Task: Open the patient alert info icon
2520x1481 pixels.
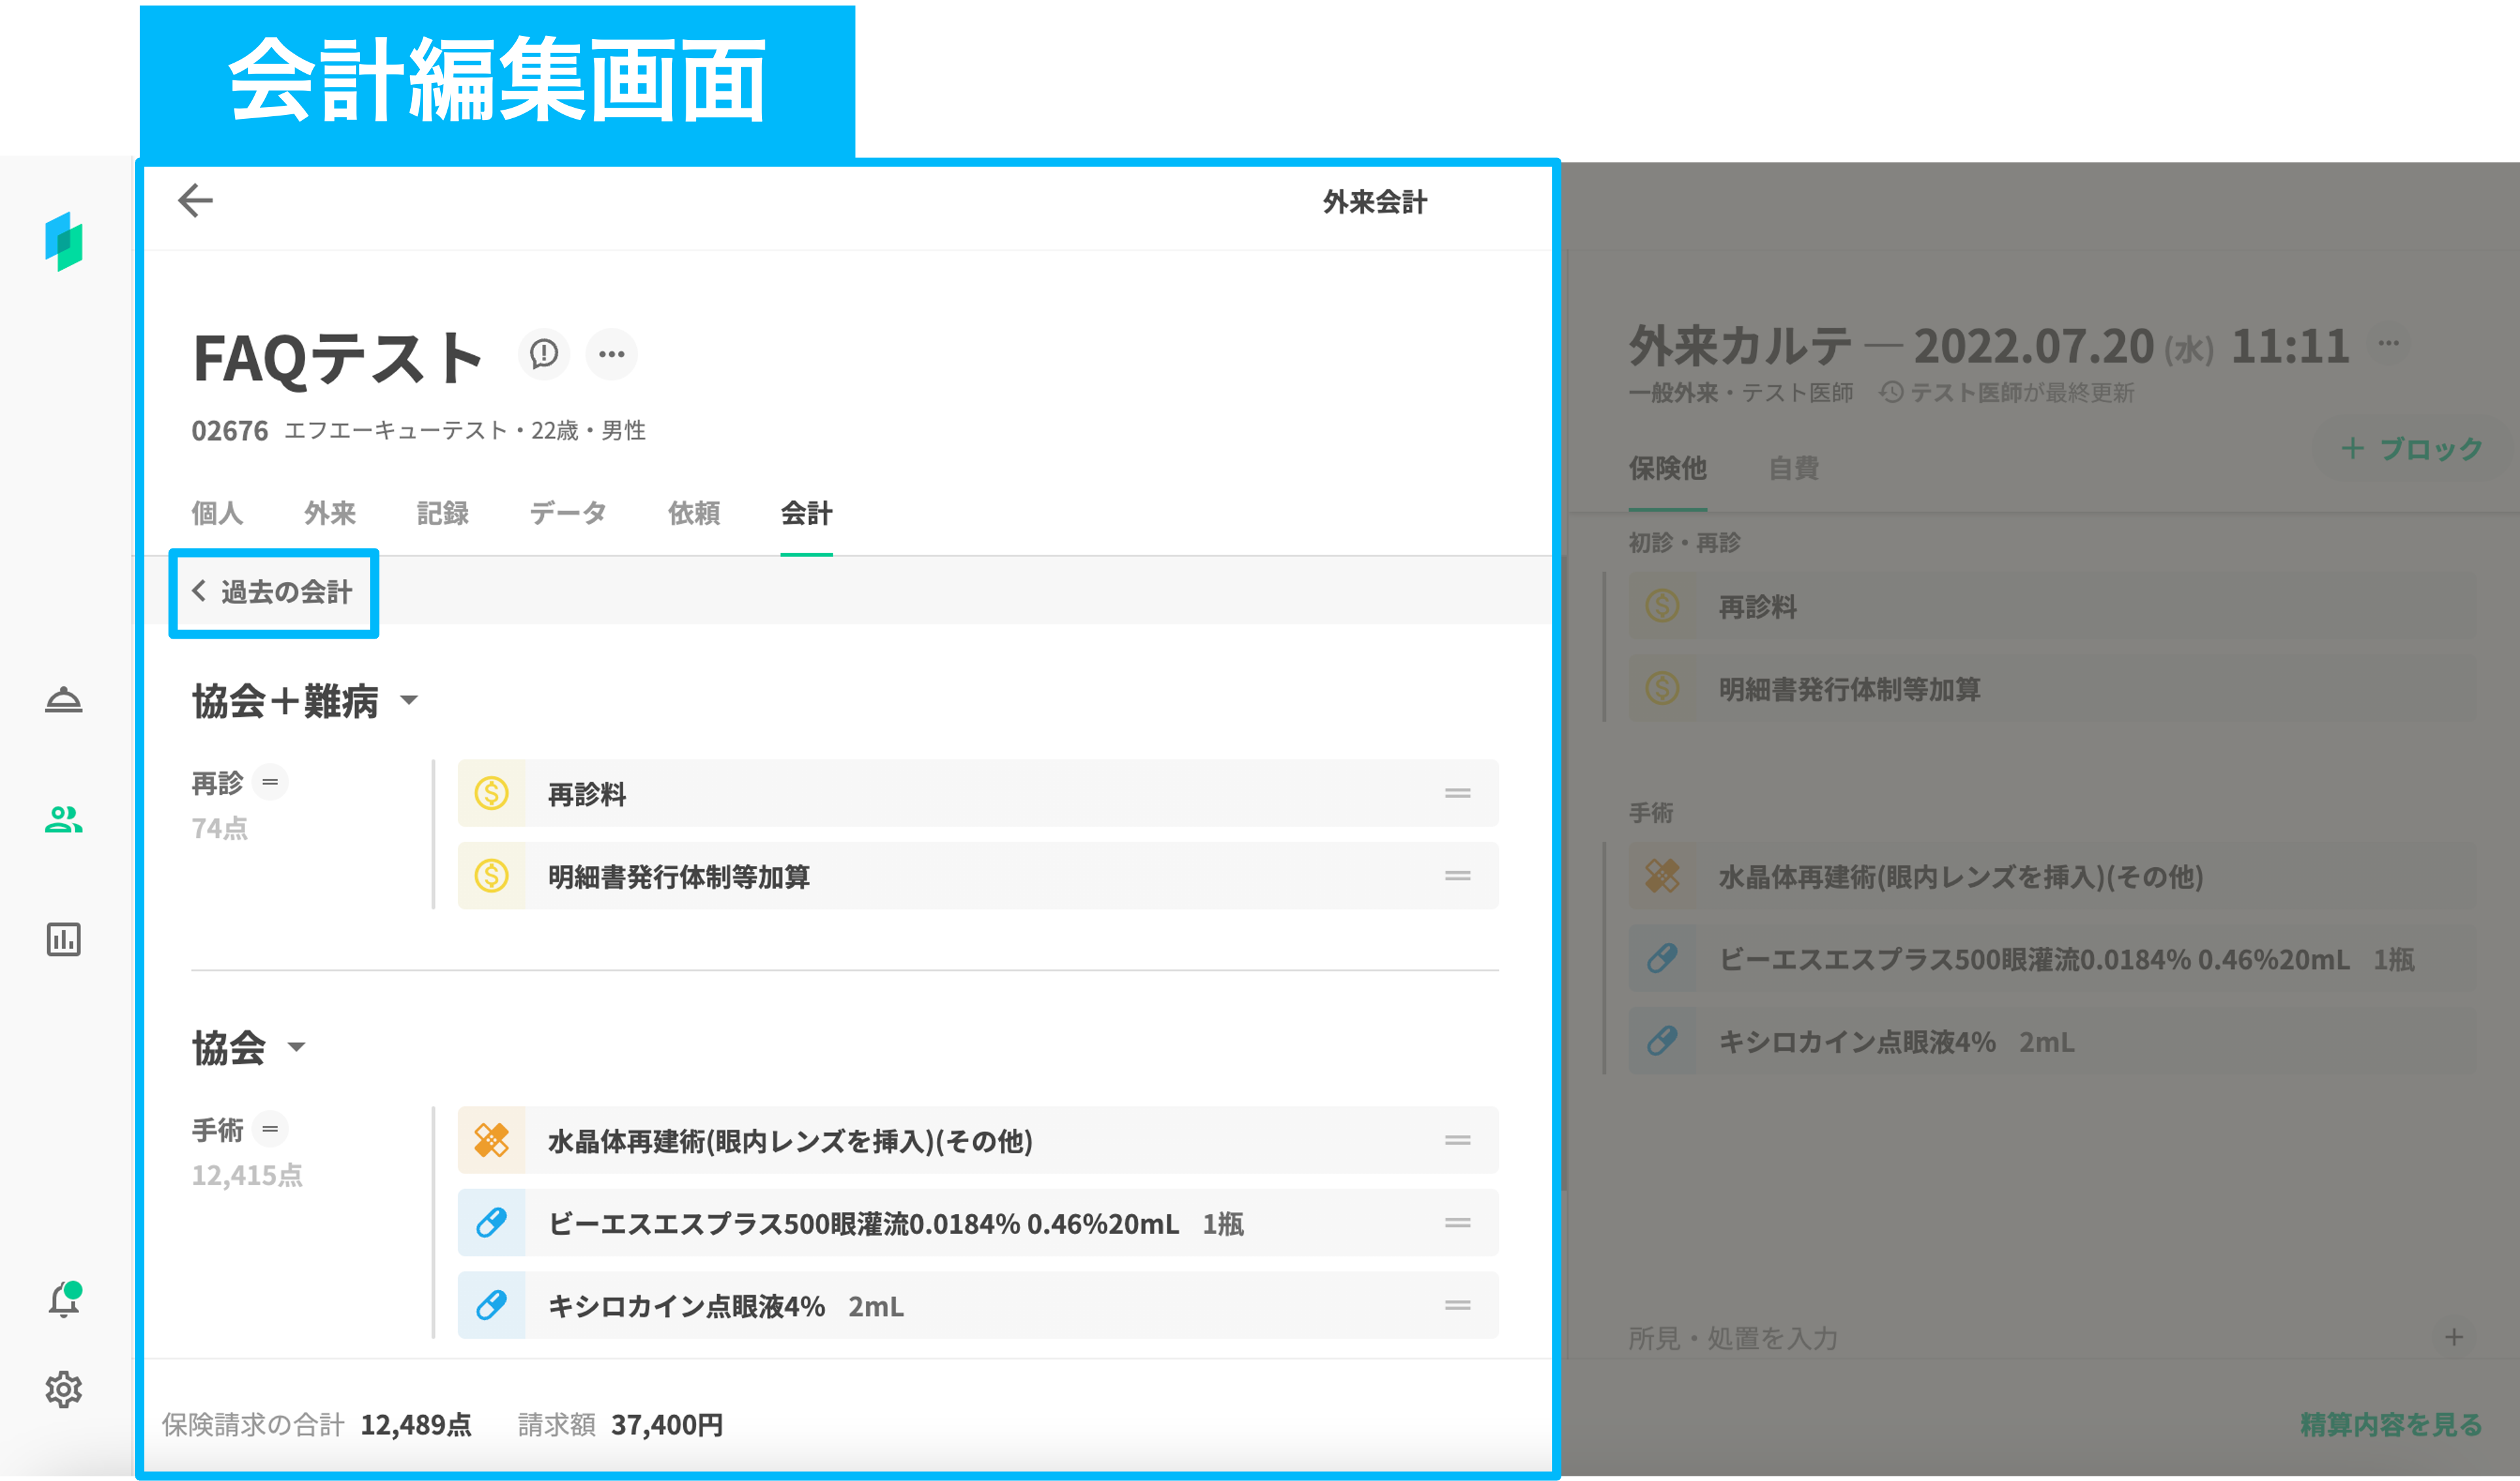Action: pyautogui.click(x=544, y=354)
